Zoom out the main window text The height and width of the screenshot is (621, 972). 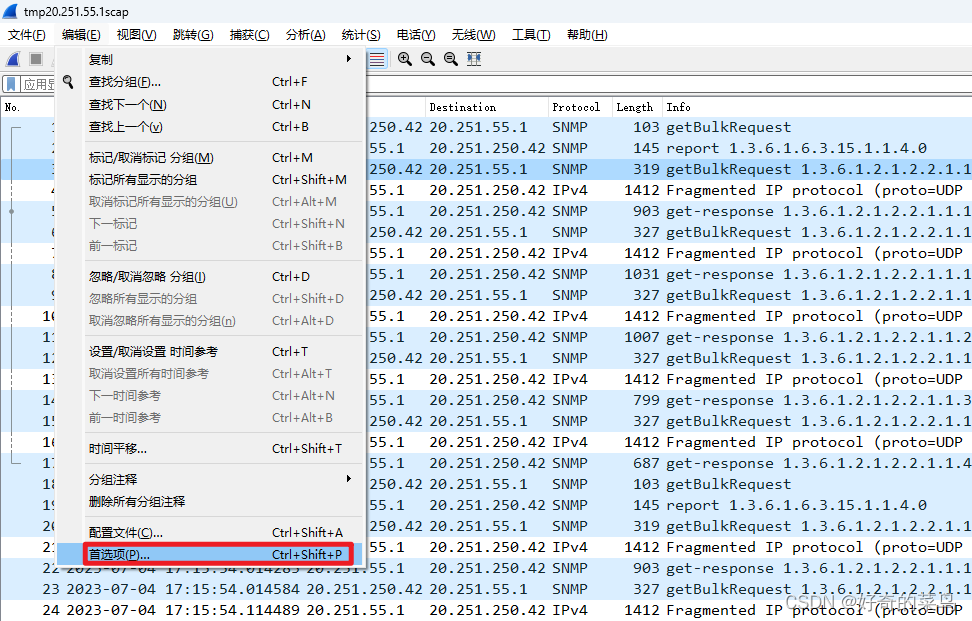coord(428,59)
